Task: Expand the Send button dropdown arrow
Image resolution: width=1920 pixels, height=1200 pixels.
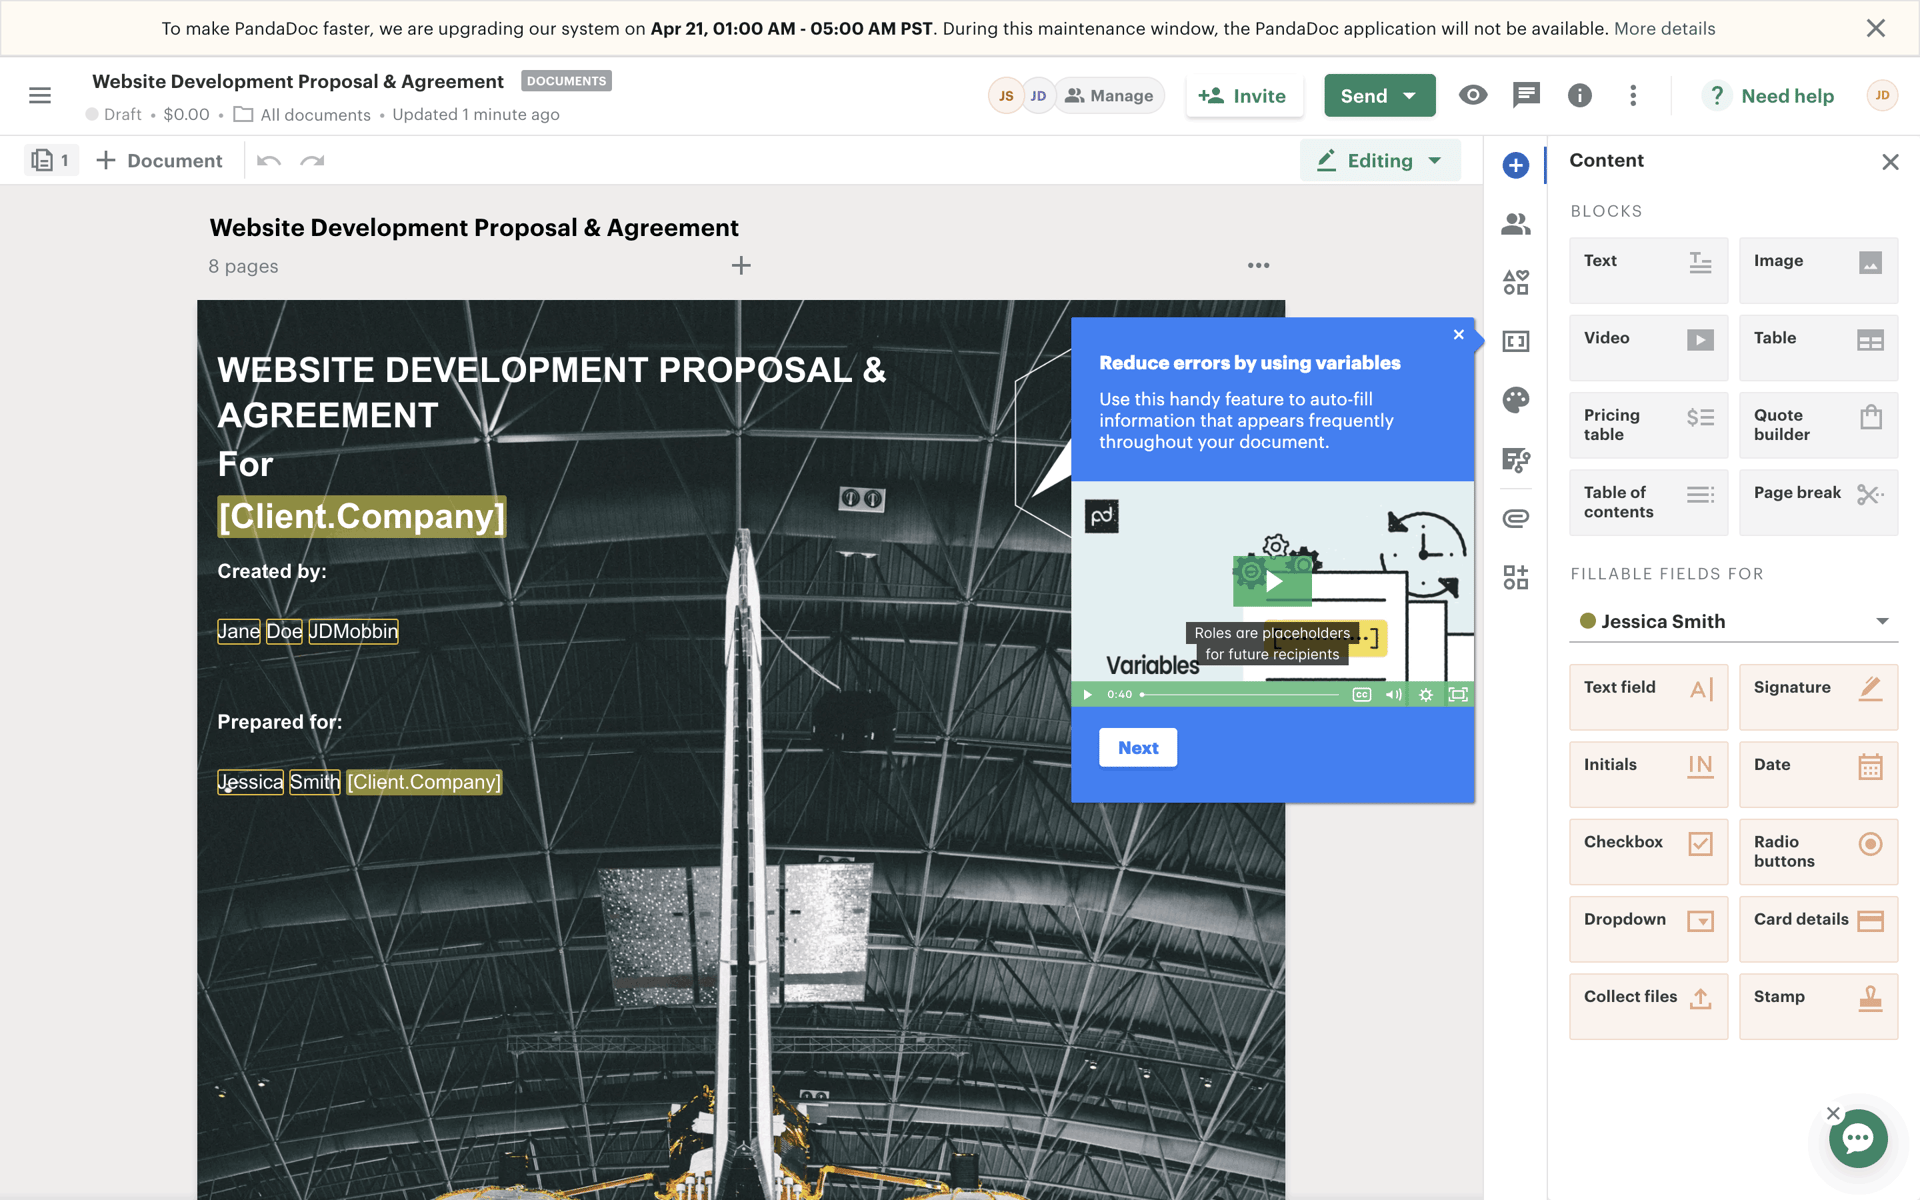Action: (x=1410, y=96)
